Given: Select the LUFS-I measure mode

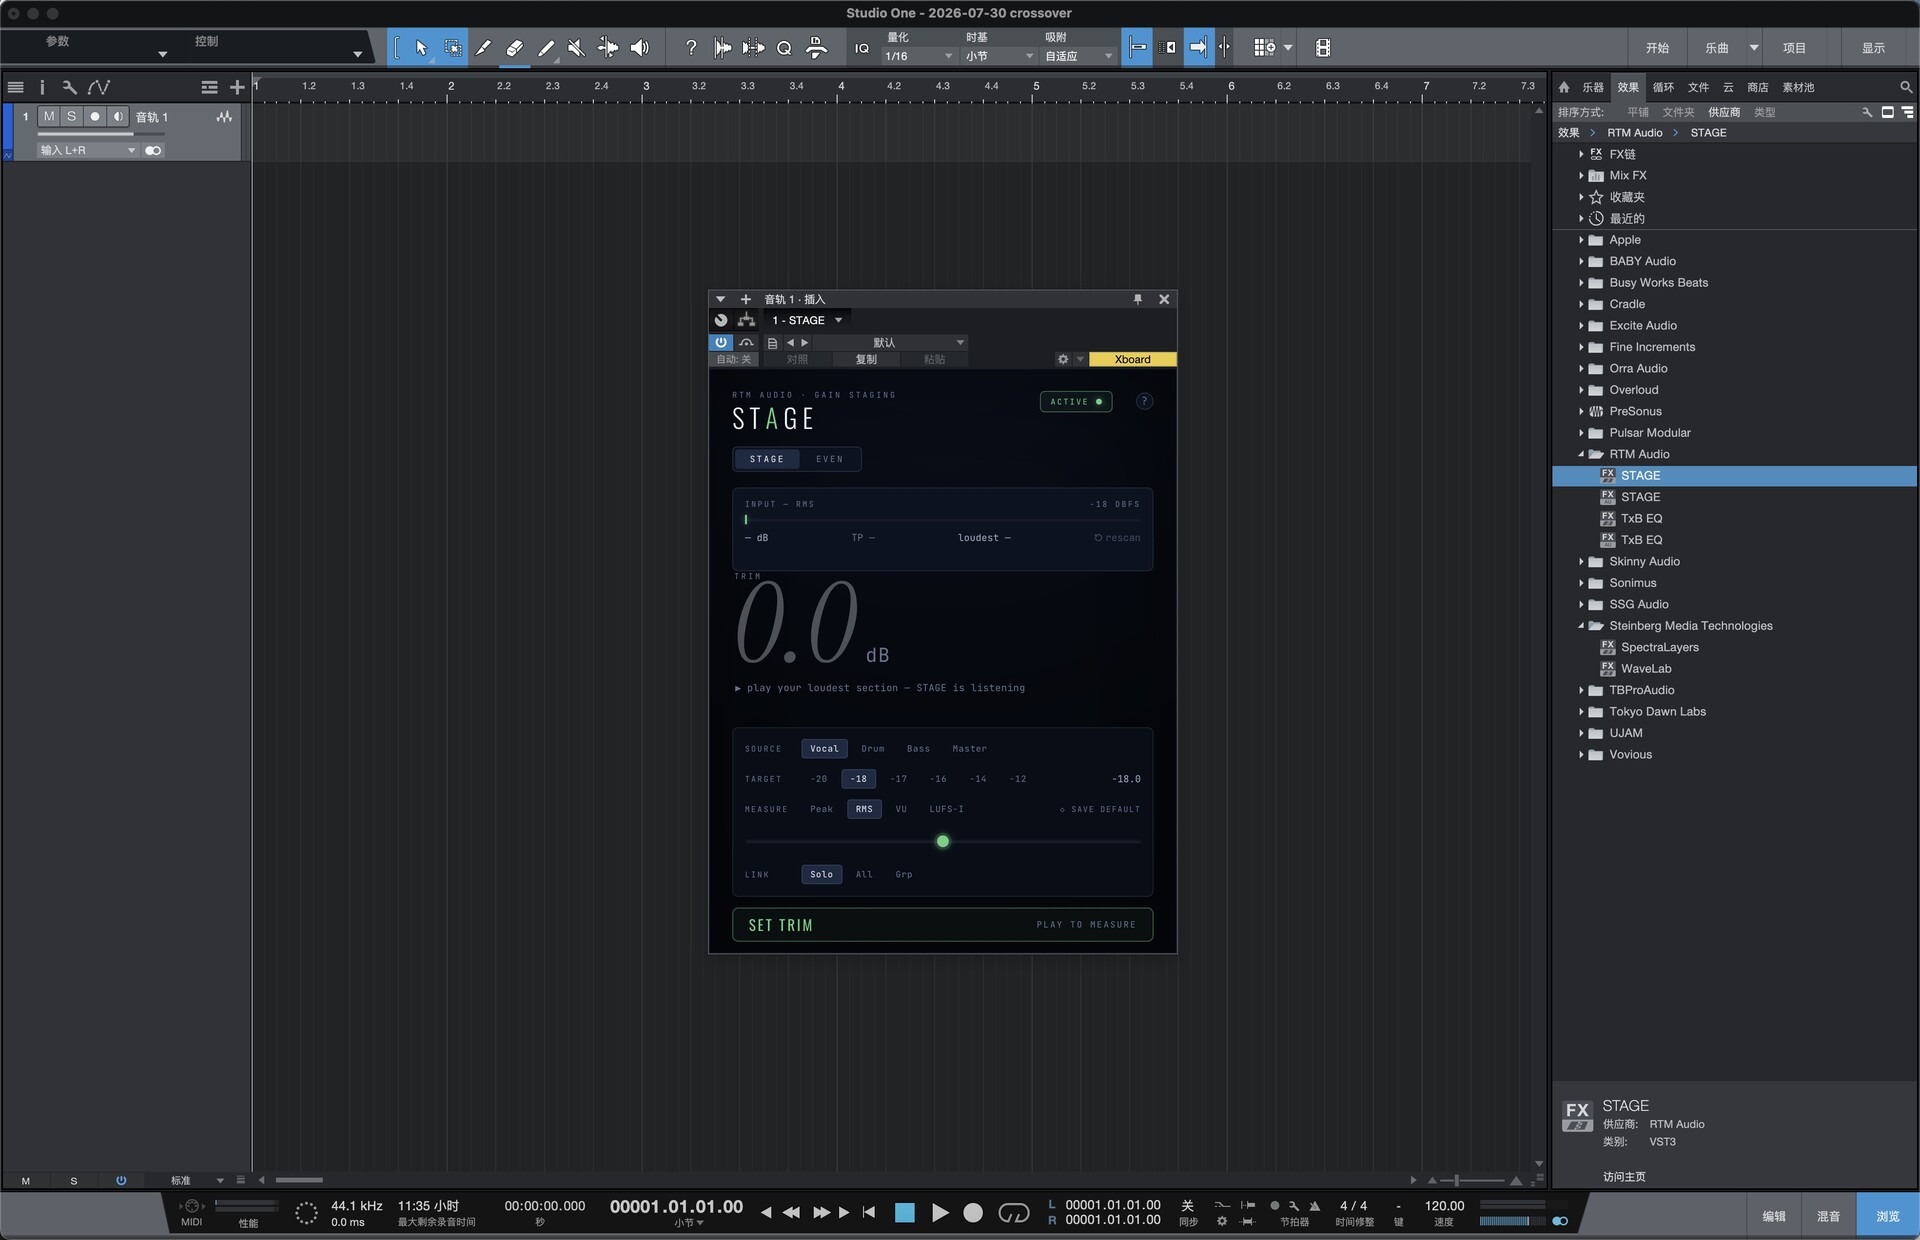Looking at the screenshot, I should 946,808.
